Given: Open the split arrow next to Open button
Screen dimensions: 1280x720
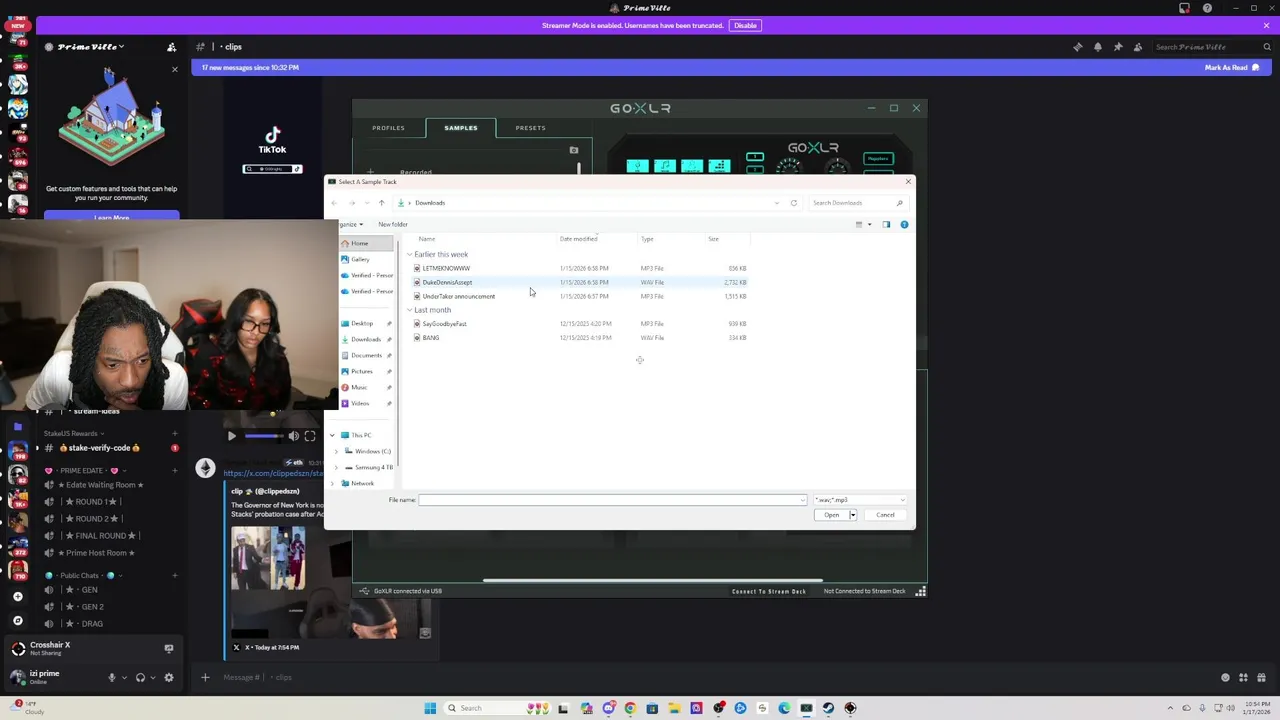Looking at the screenshot, I should tap(853, 515).
